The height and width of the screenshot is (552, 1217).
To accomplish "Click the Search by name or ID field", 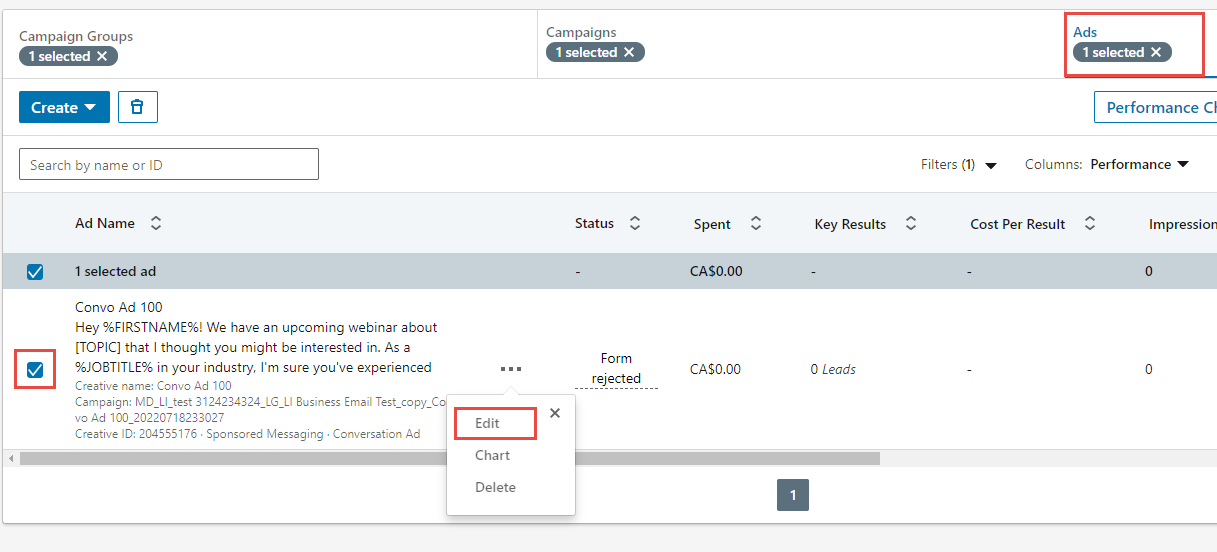I will pyautogui.click(x=169, y=165).
